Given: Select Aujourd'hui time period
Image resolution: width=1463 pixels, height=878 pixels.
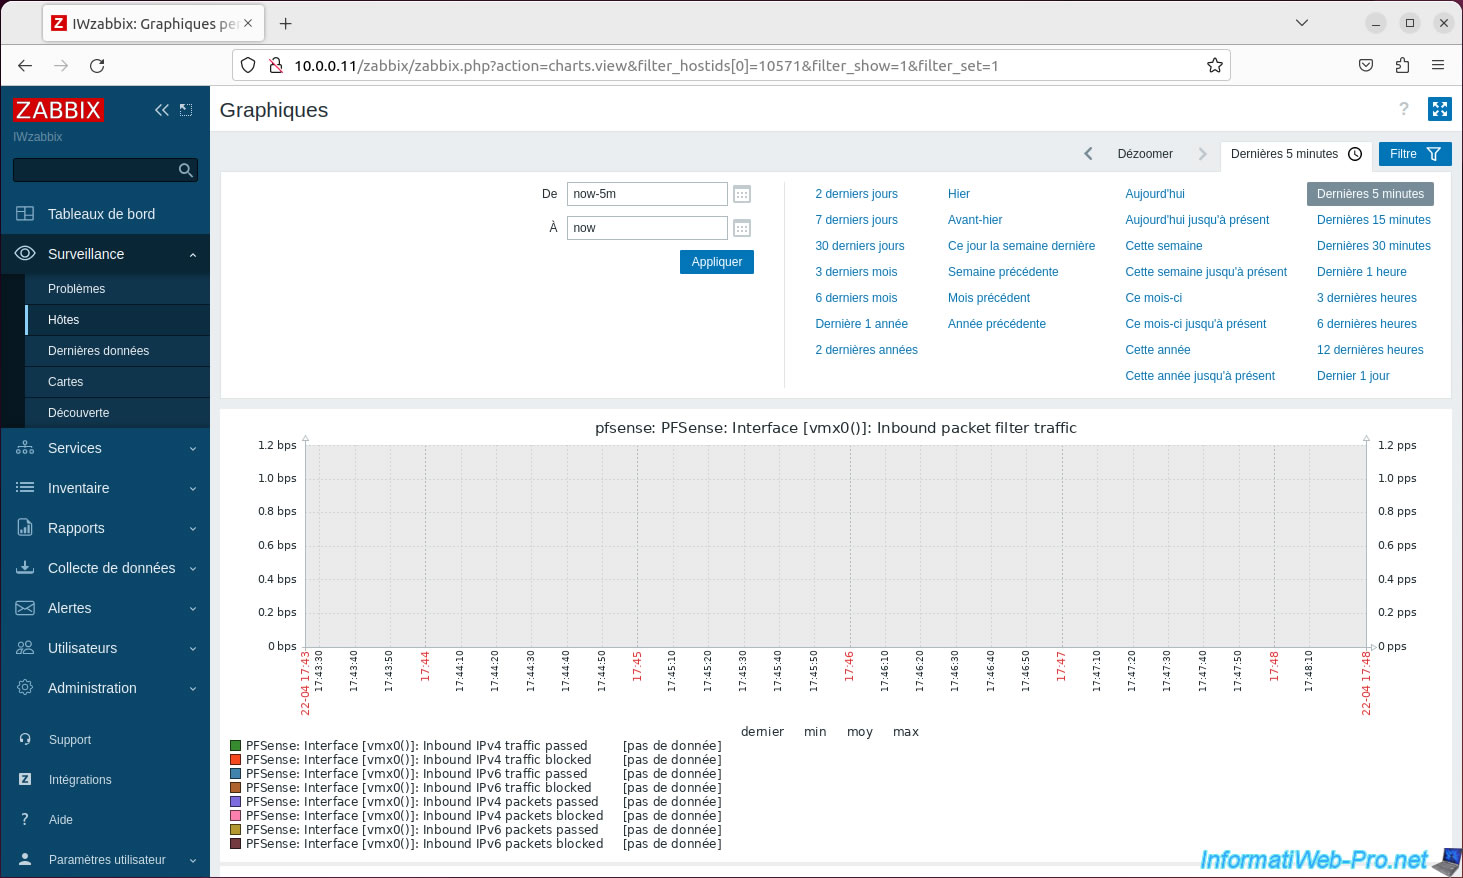Looking at the screenshot, I should (x=1154, y=194).
